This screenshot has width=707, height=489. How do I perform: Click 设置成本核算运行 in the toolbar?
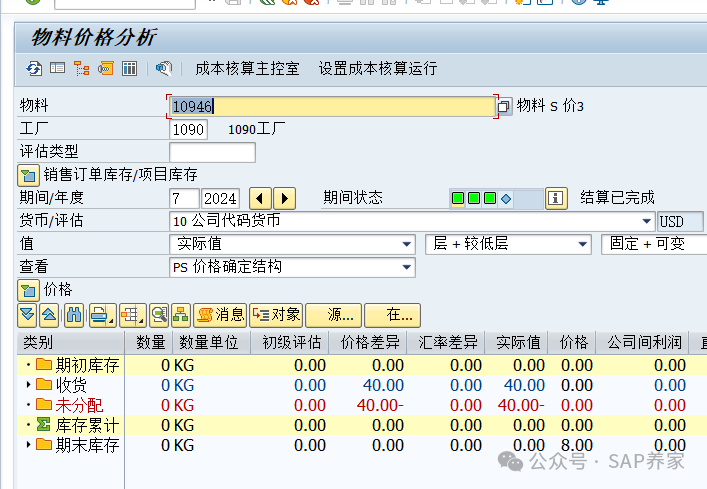point(378,69)
